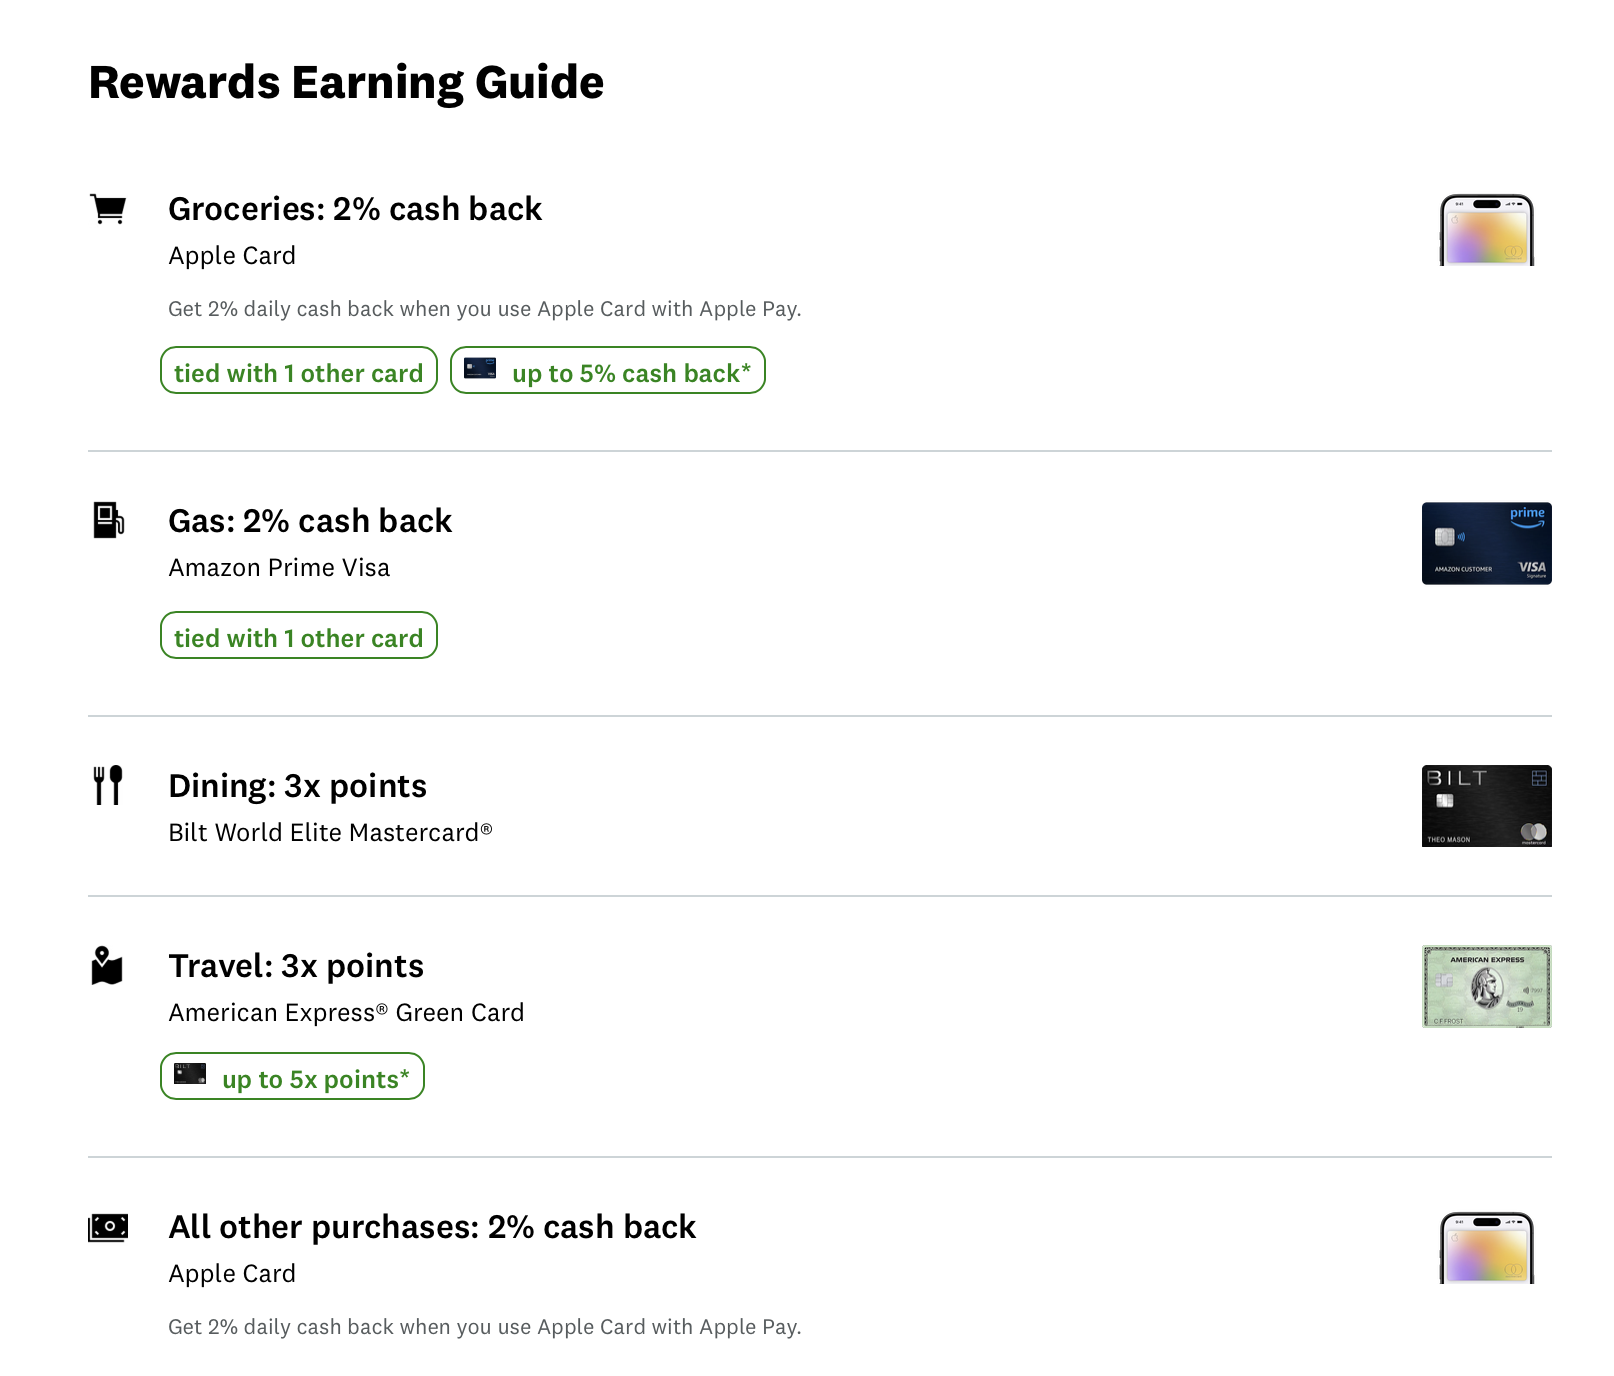This screenshot has width=1614, height=1376.
Task: Click the "Groceries: 2% cash back" heading
Action: pyautogui.click(x=355, y=209)
